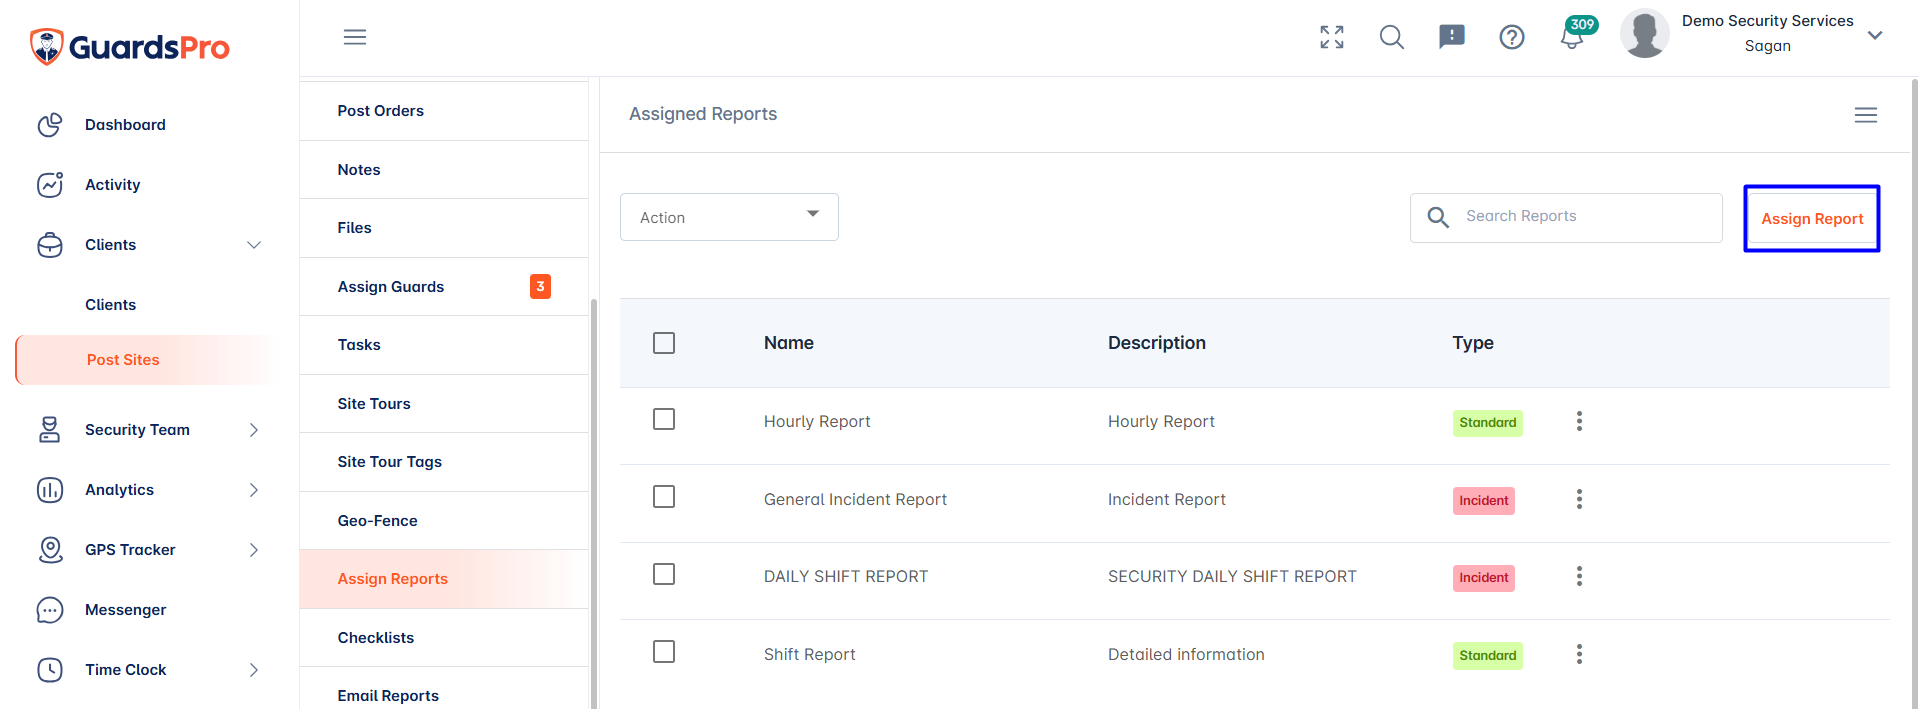Open the search magnifier in top bar

pos(1391,37)
